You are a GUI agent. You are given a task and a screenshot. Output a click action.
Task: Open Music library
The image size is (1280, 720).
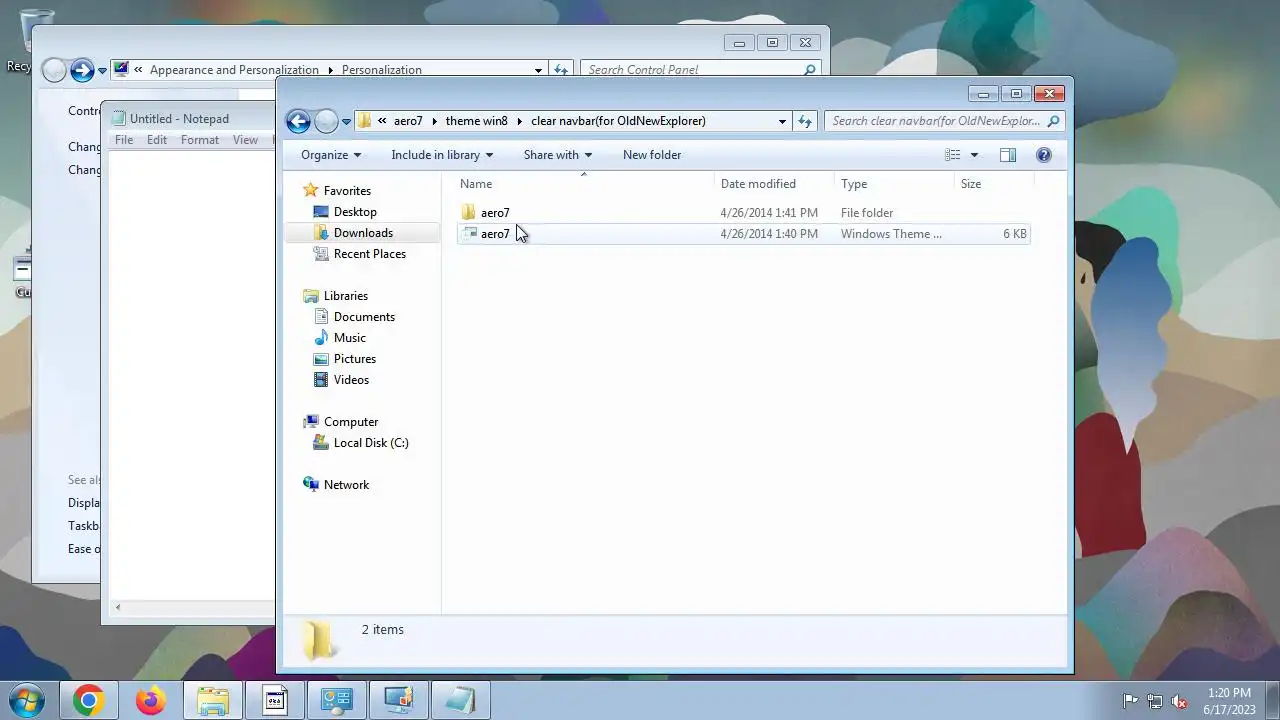pyautogui.click(x=349, y=338)
